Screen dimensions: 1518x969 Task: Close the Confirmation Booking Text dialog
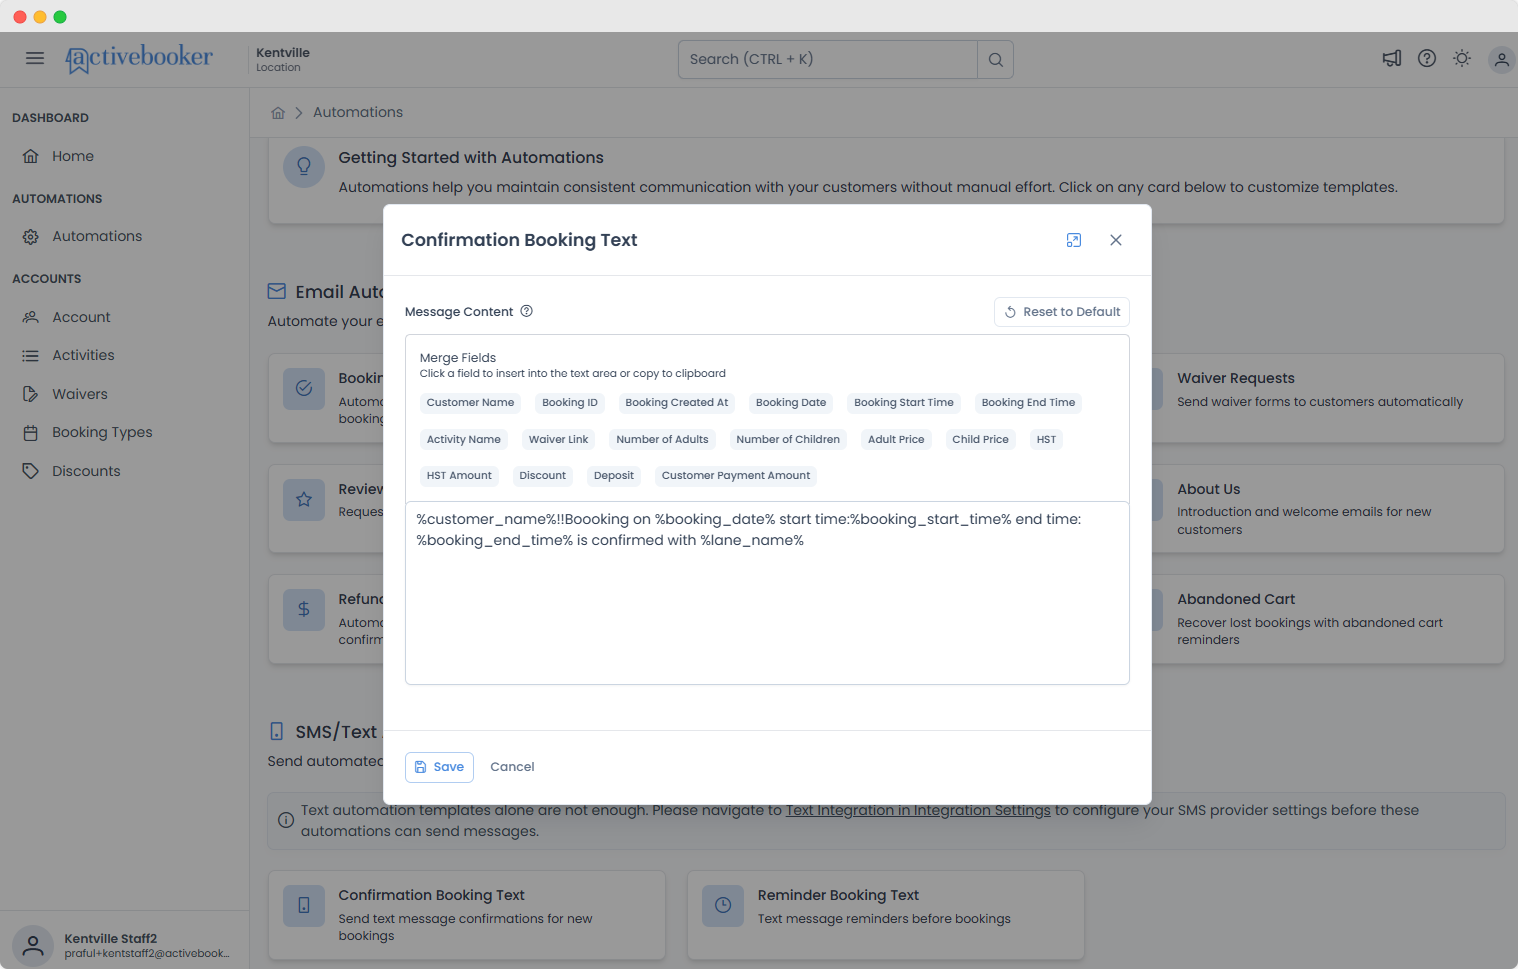pos(1116,240)
